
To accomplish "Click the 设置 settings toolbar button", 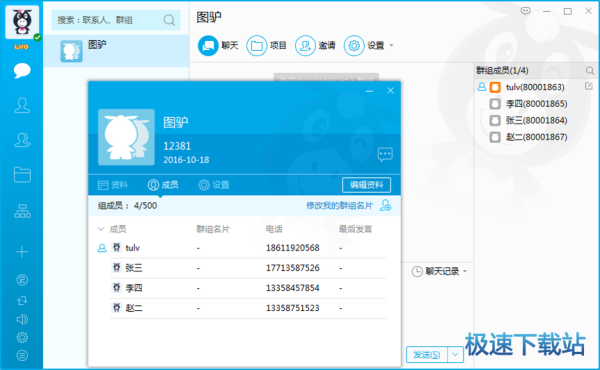I will click(364, 46).
